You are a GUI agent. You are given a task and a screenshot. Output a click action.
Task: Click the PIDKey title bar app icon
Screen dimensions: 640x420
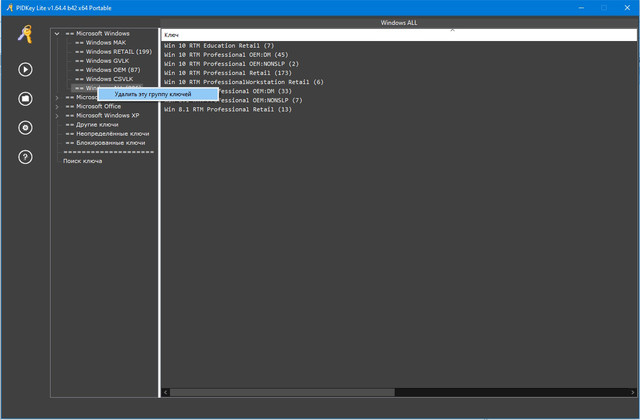[x=9, y=8]
